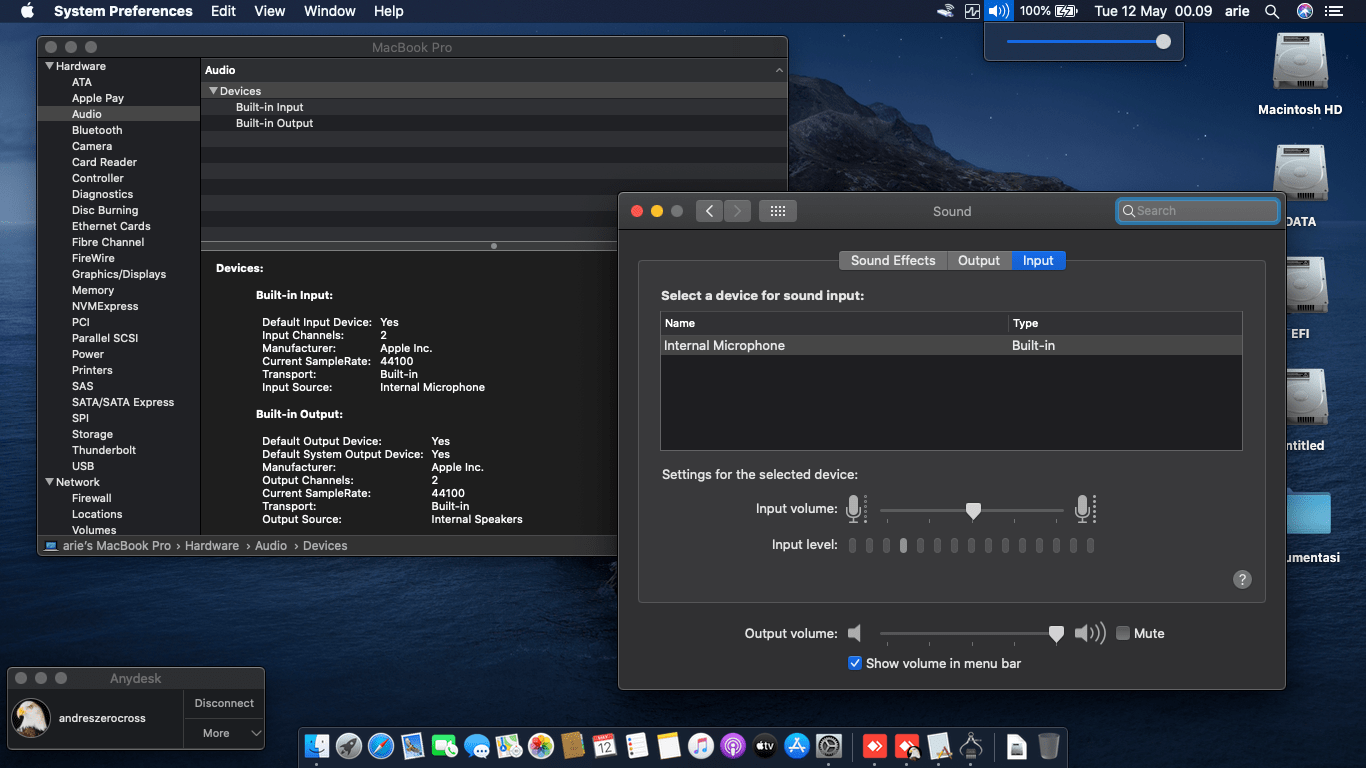The height and width of the screenshot is (768, 1366).
Task: Click System Preferences gear in Dock
Action: (829, 746)
